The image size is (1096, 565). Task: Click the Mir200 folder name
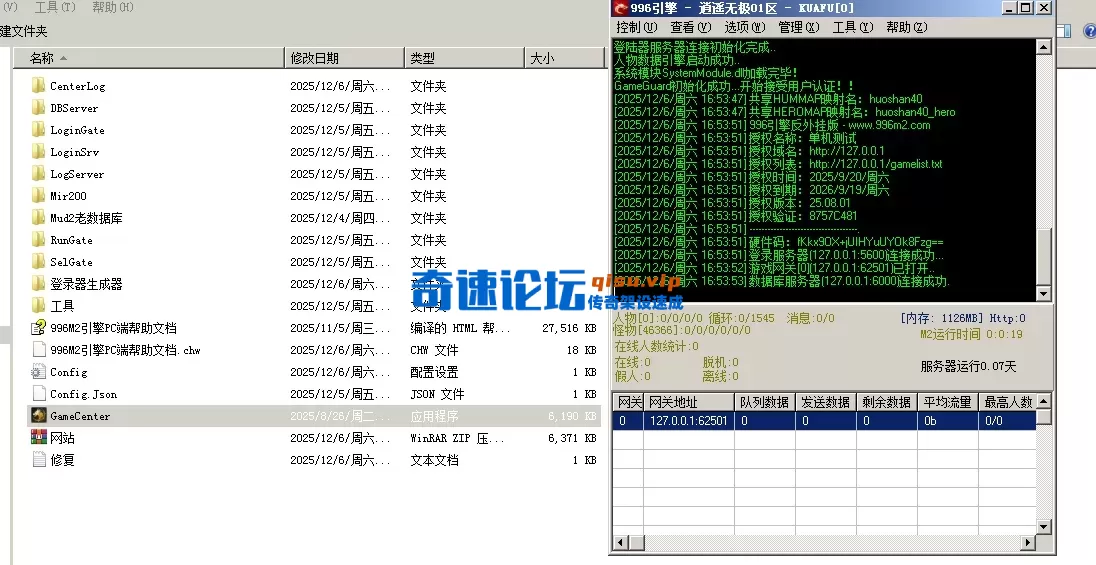click(68, 196)
